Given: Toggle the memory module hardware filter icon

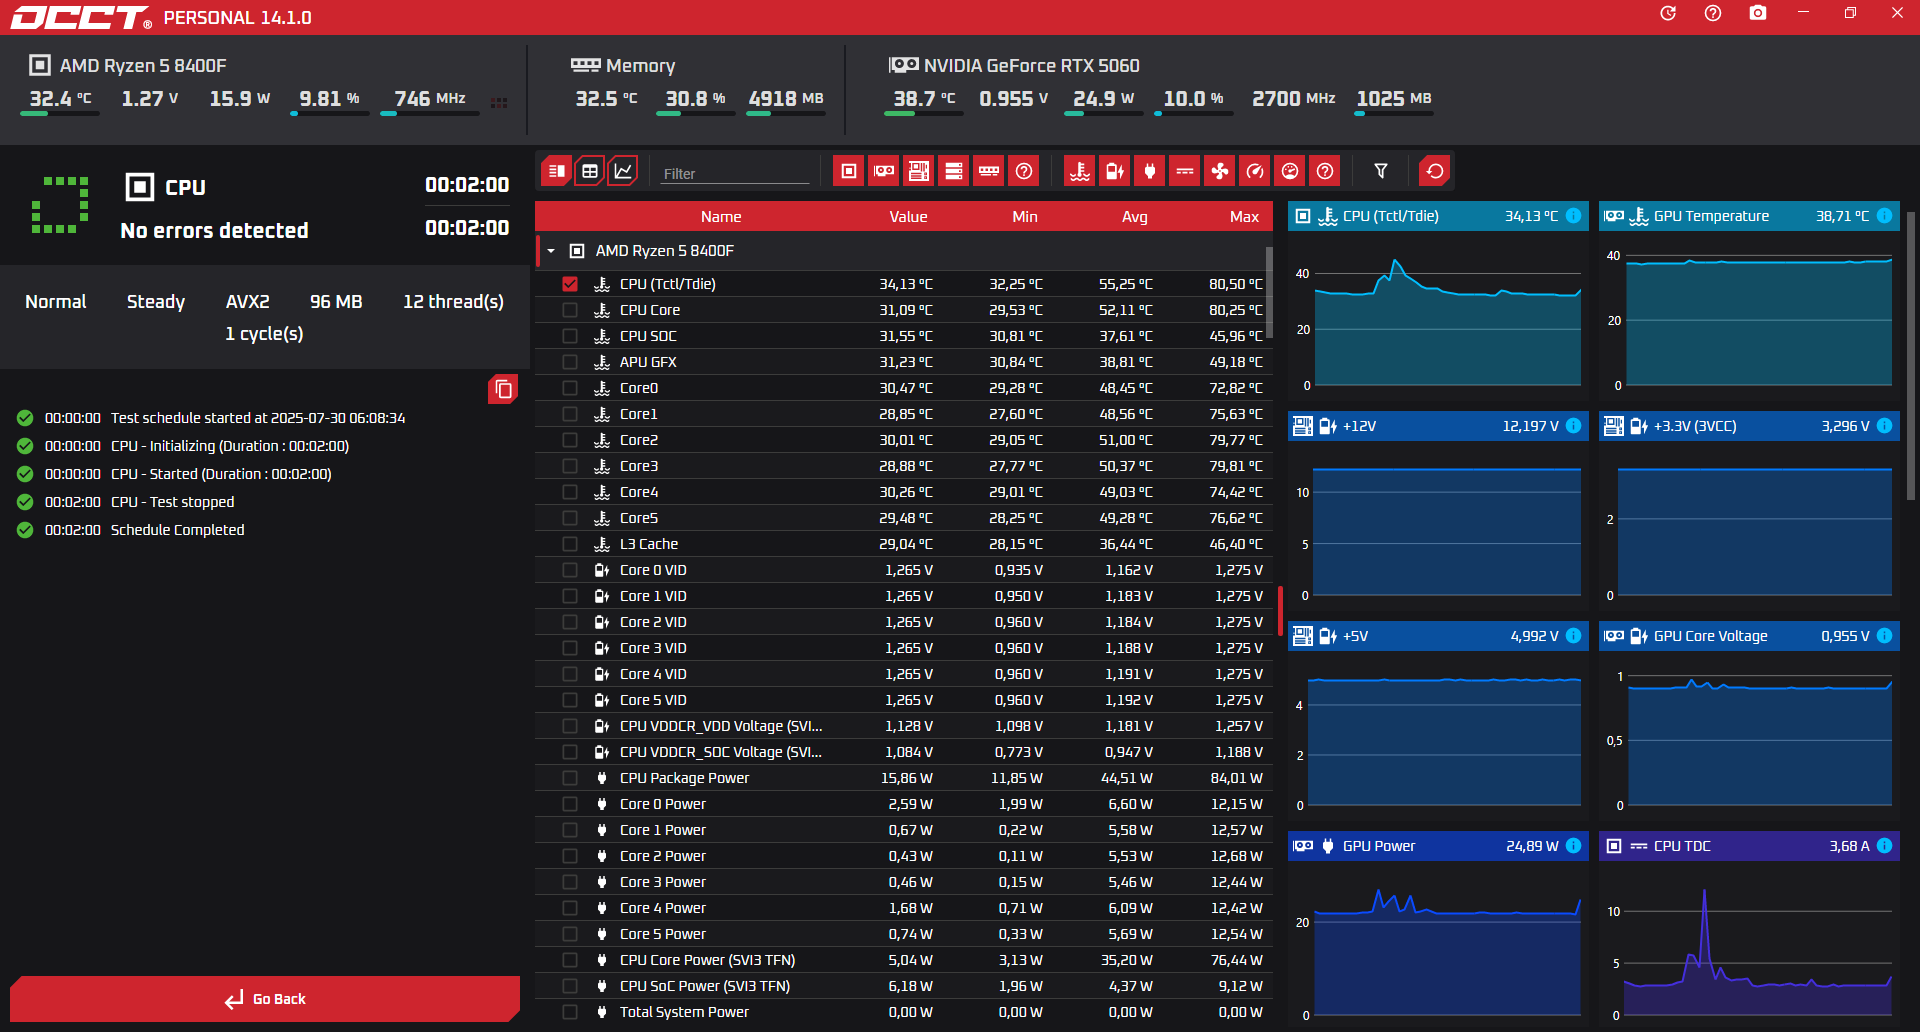Looking at the screenshot, I should (989, 171).
